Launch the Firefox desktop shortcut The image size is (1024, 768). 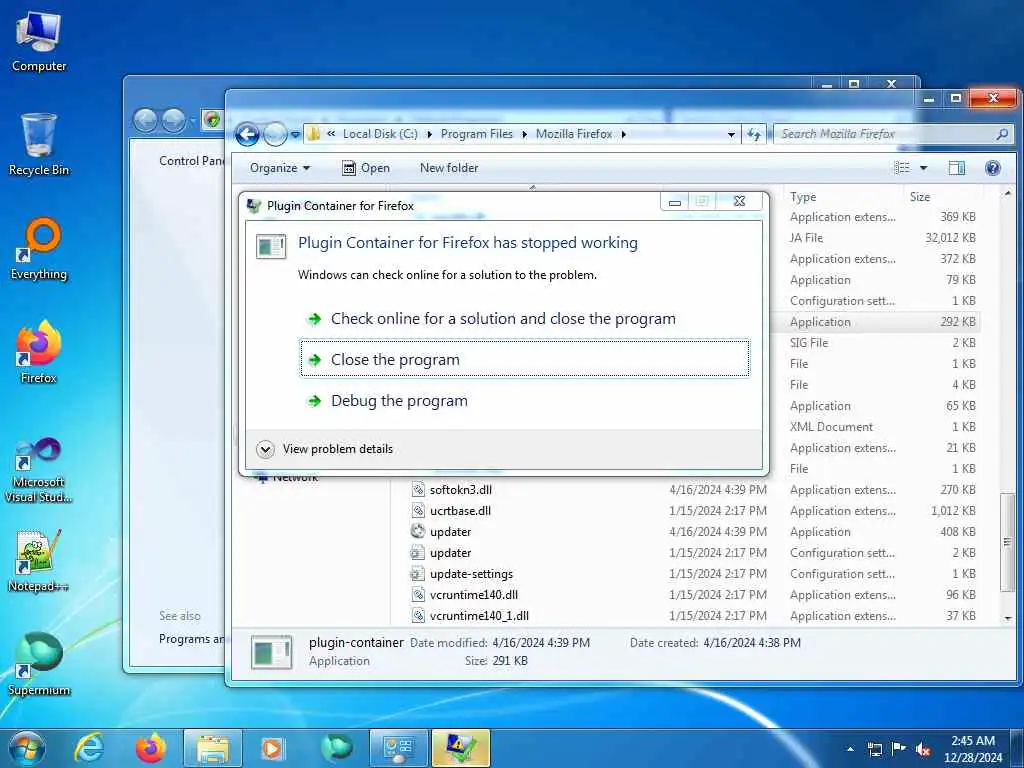(x=39, y=353)
